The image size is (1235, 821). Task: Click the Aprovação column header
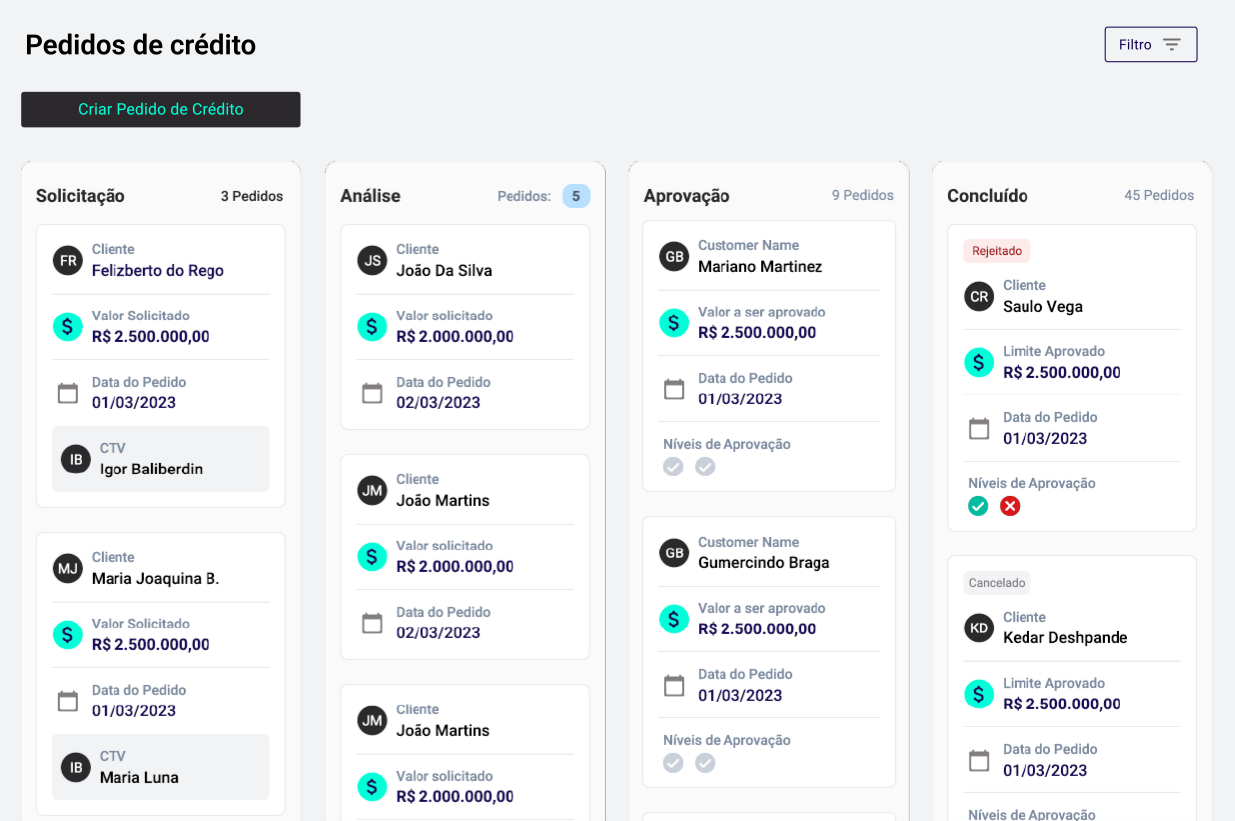pos(687,196)
